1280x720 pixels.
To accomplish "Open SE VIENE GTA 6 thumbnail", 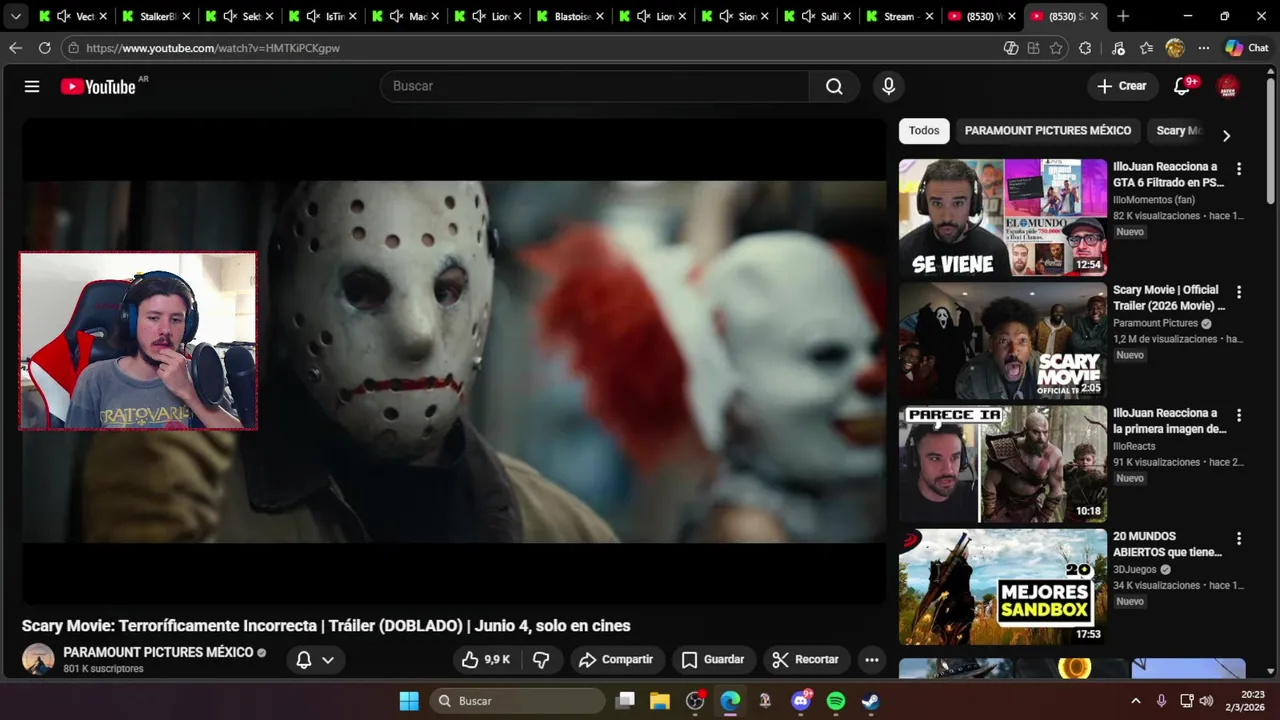I will 1003,218.
